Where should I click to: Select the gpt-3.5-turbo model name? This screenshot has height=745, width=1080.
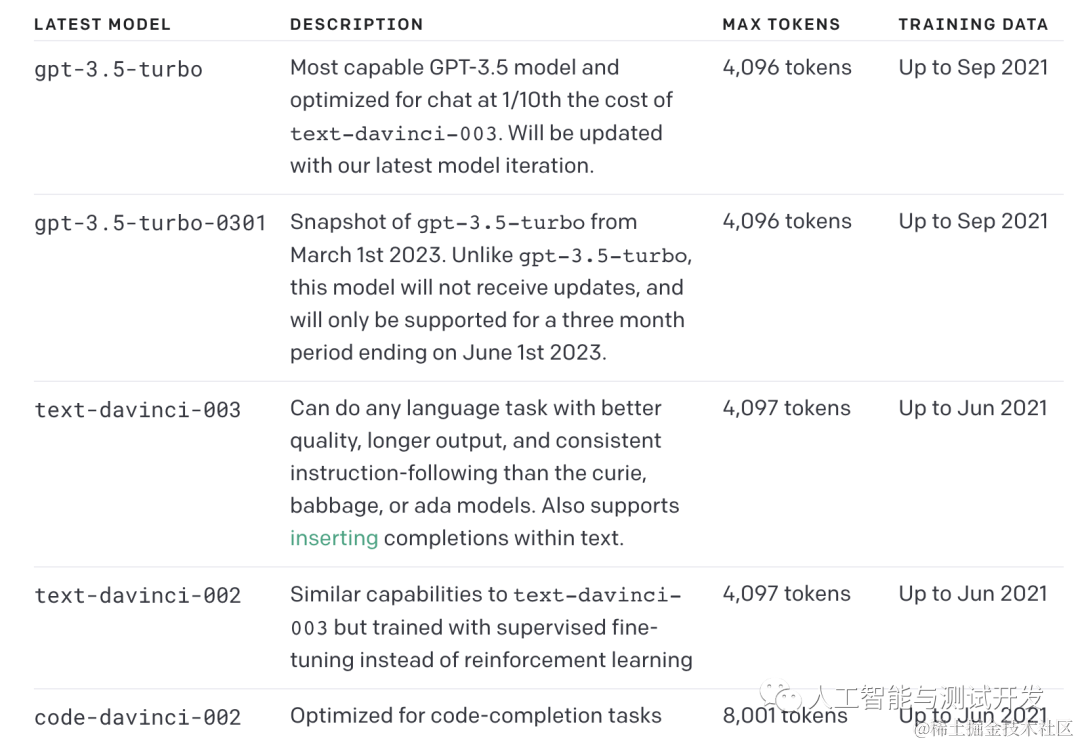click(x=118, y=70)
